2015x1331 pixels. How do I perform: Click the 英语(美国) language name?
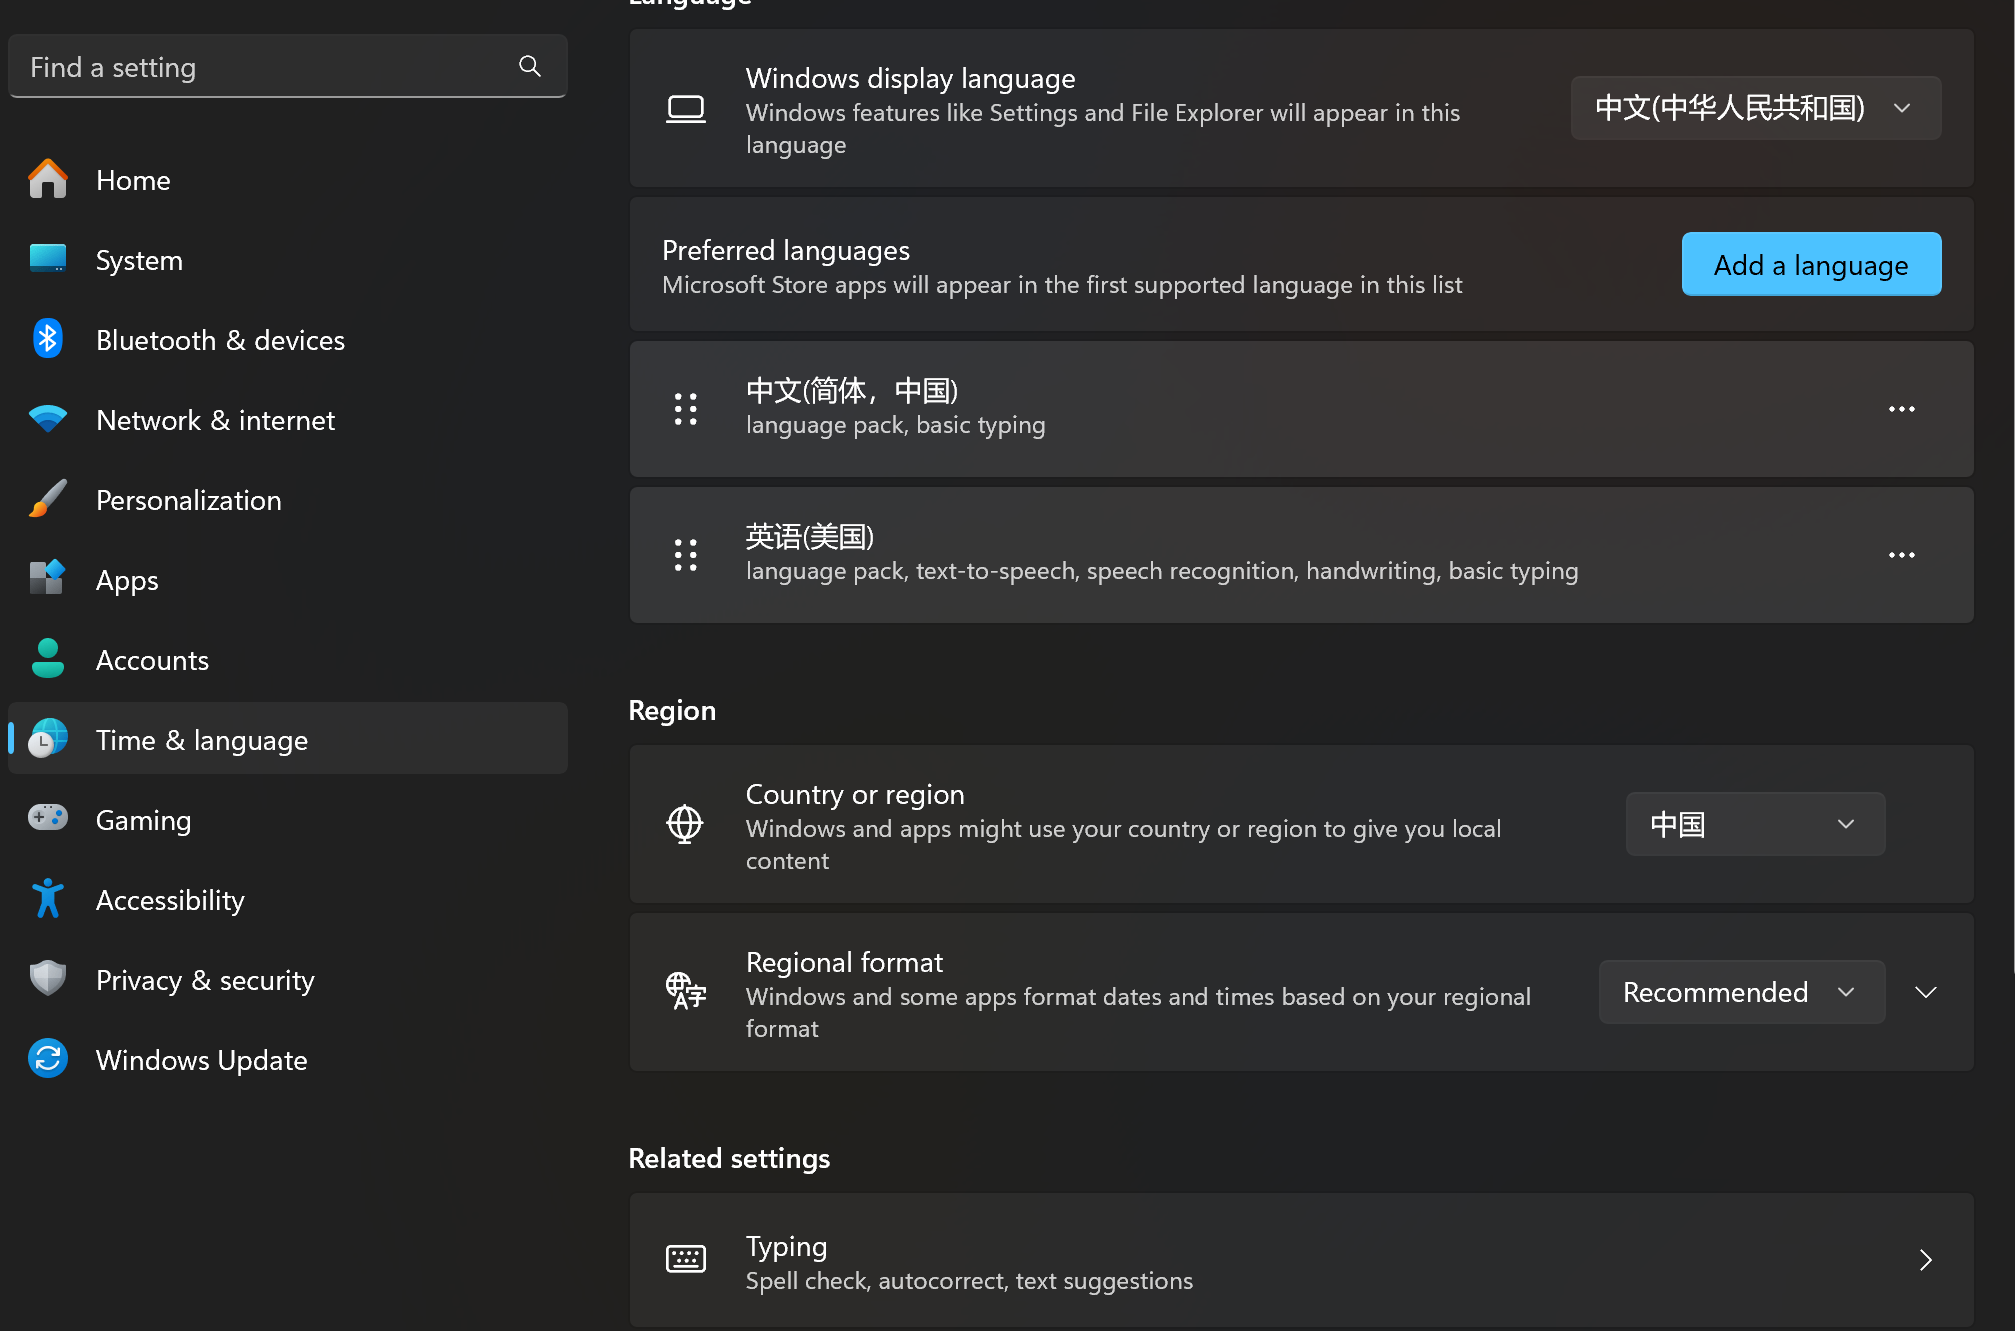(x=810, y=536)
